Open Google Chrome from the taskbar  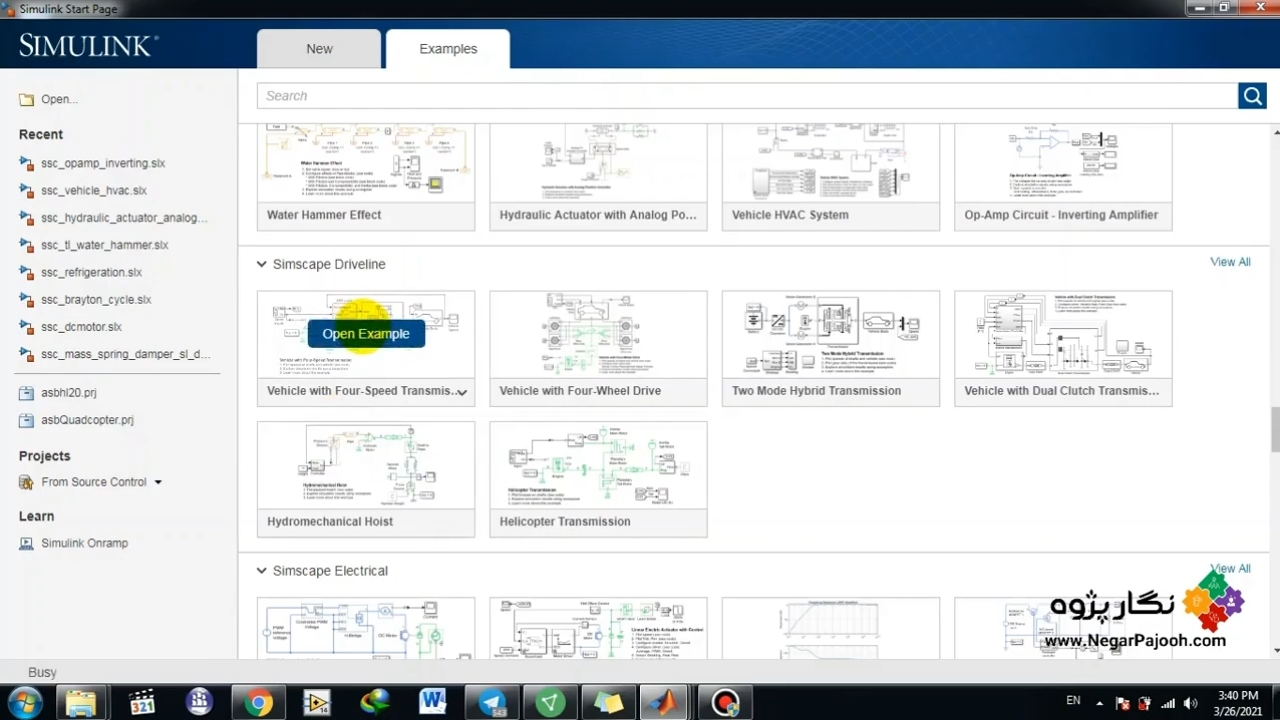pos(258,702)
